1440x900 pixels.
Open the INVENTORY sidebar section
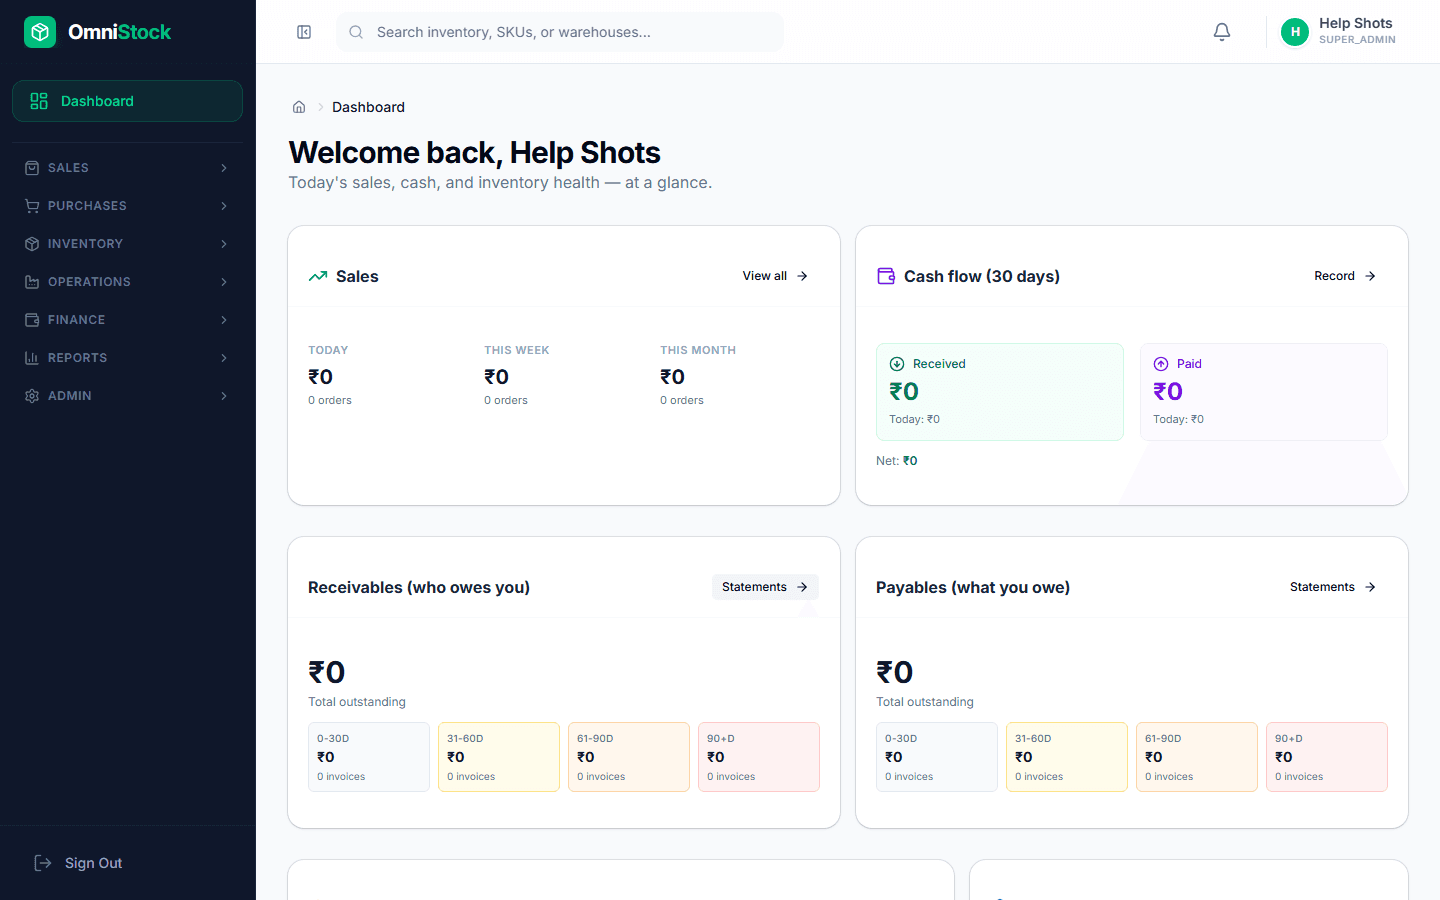tap(127, 244)
